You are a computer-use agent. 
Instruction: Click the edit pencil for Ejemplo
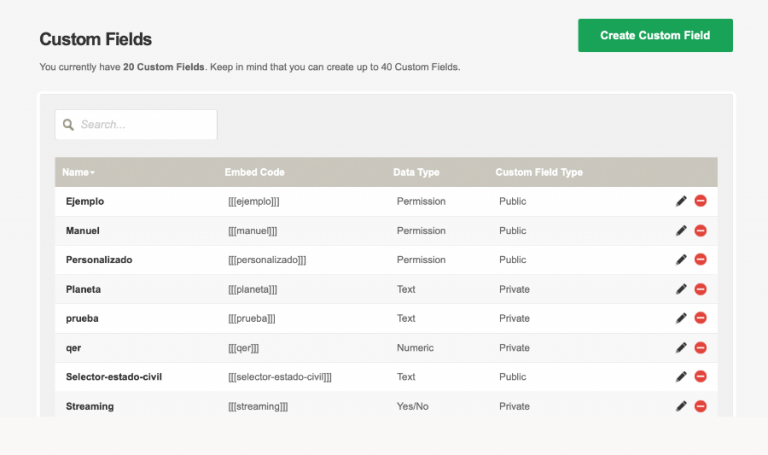(x=681, y=201)
